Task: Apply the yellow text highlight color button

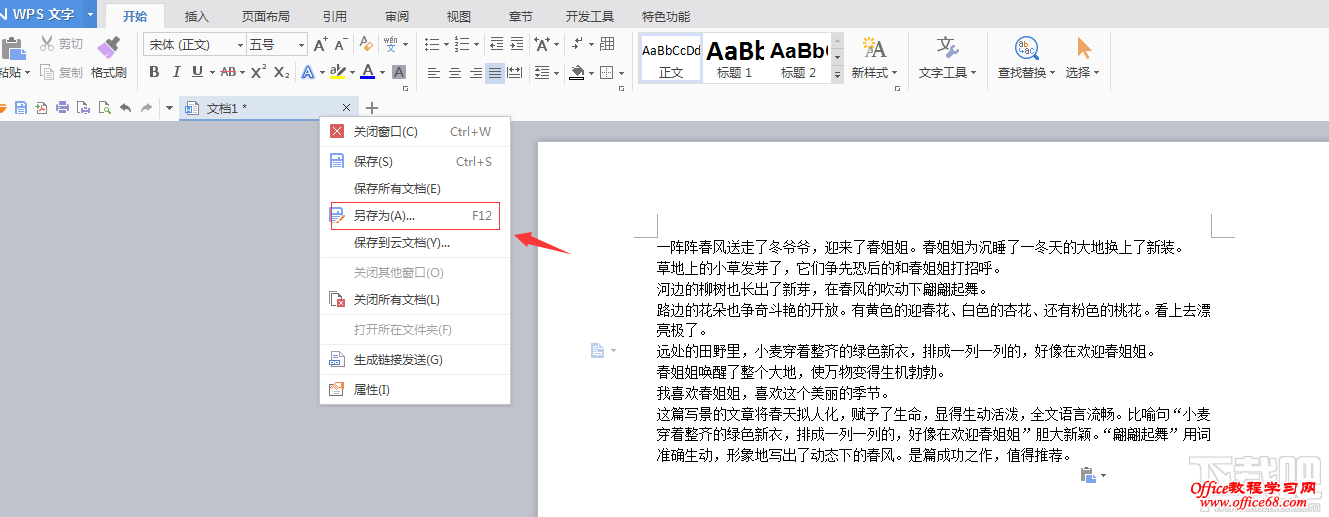Action: 338,72
